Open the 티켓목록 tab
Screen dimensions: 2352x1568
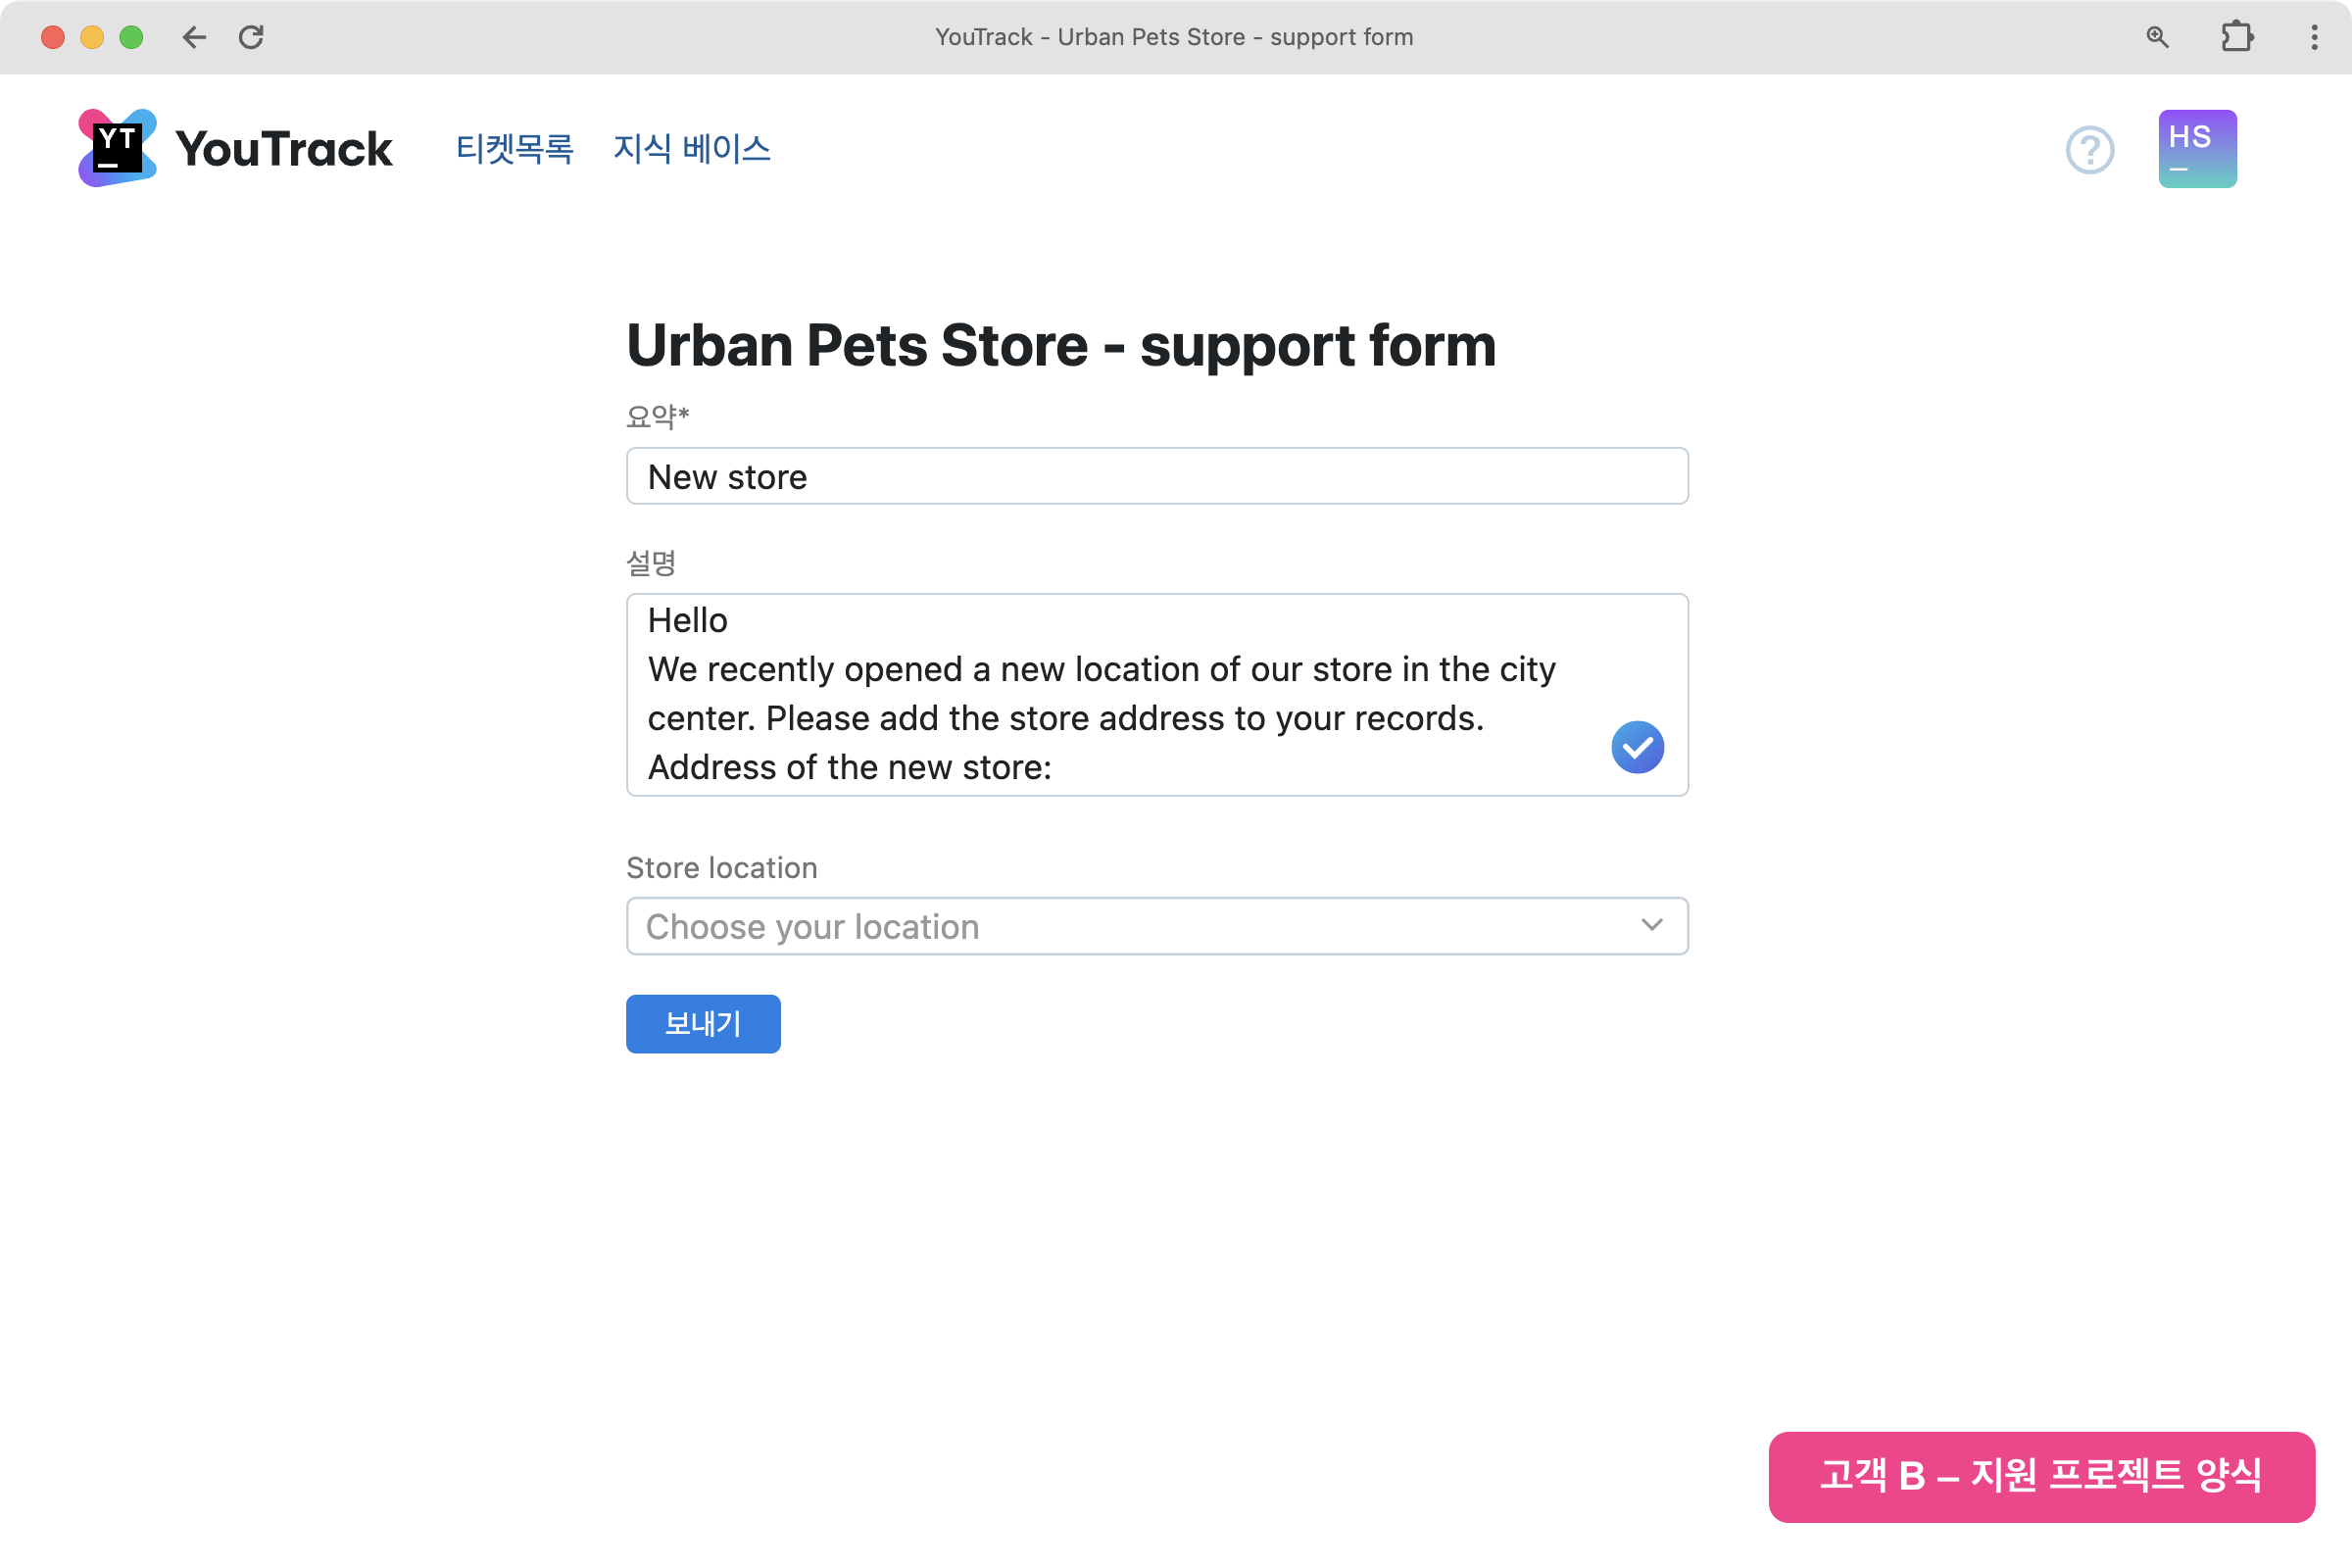514,149
